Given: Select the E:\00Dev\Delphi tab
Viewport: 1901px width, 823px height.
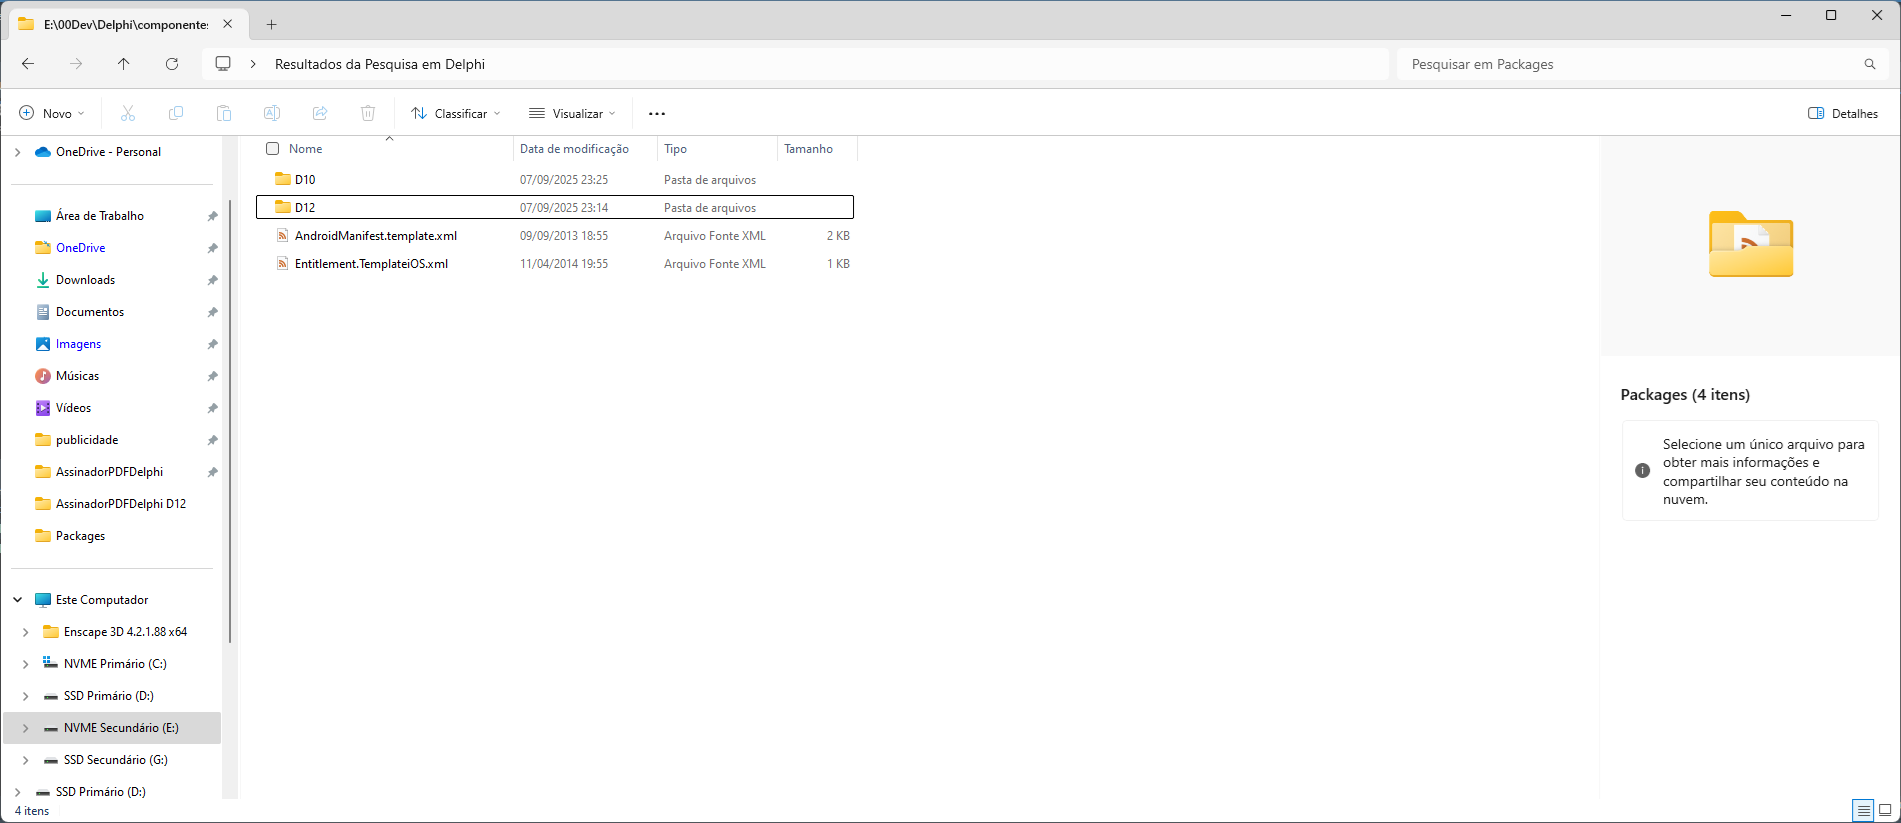Looking at the screenshot, I should 126,24.
